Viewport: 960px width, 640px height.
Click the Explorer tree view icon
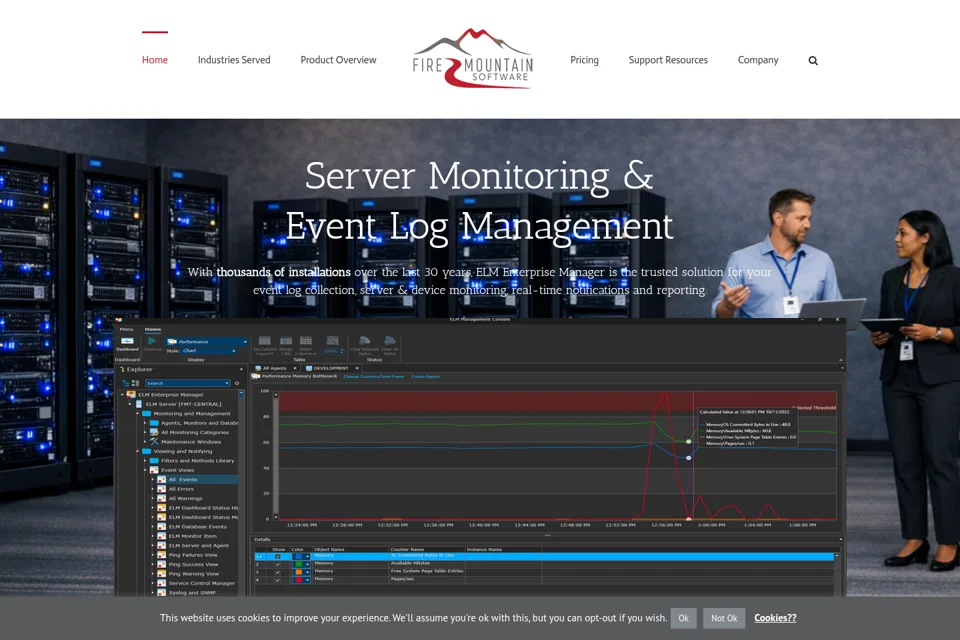point(126,383)
